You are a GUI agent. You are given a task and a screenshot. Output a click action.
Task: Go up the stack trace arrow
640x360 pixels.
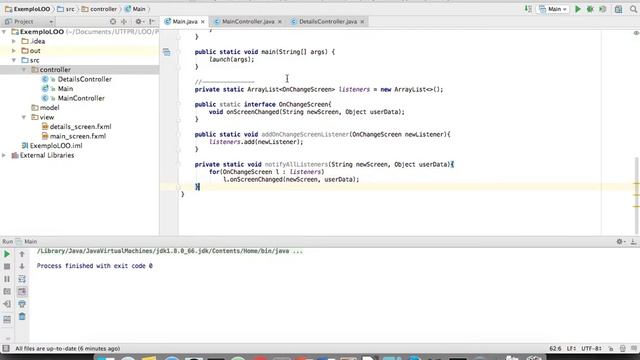pyautogui.click(x=22, y=254)
